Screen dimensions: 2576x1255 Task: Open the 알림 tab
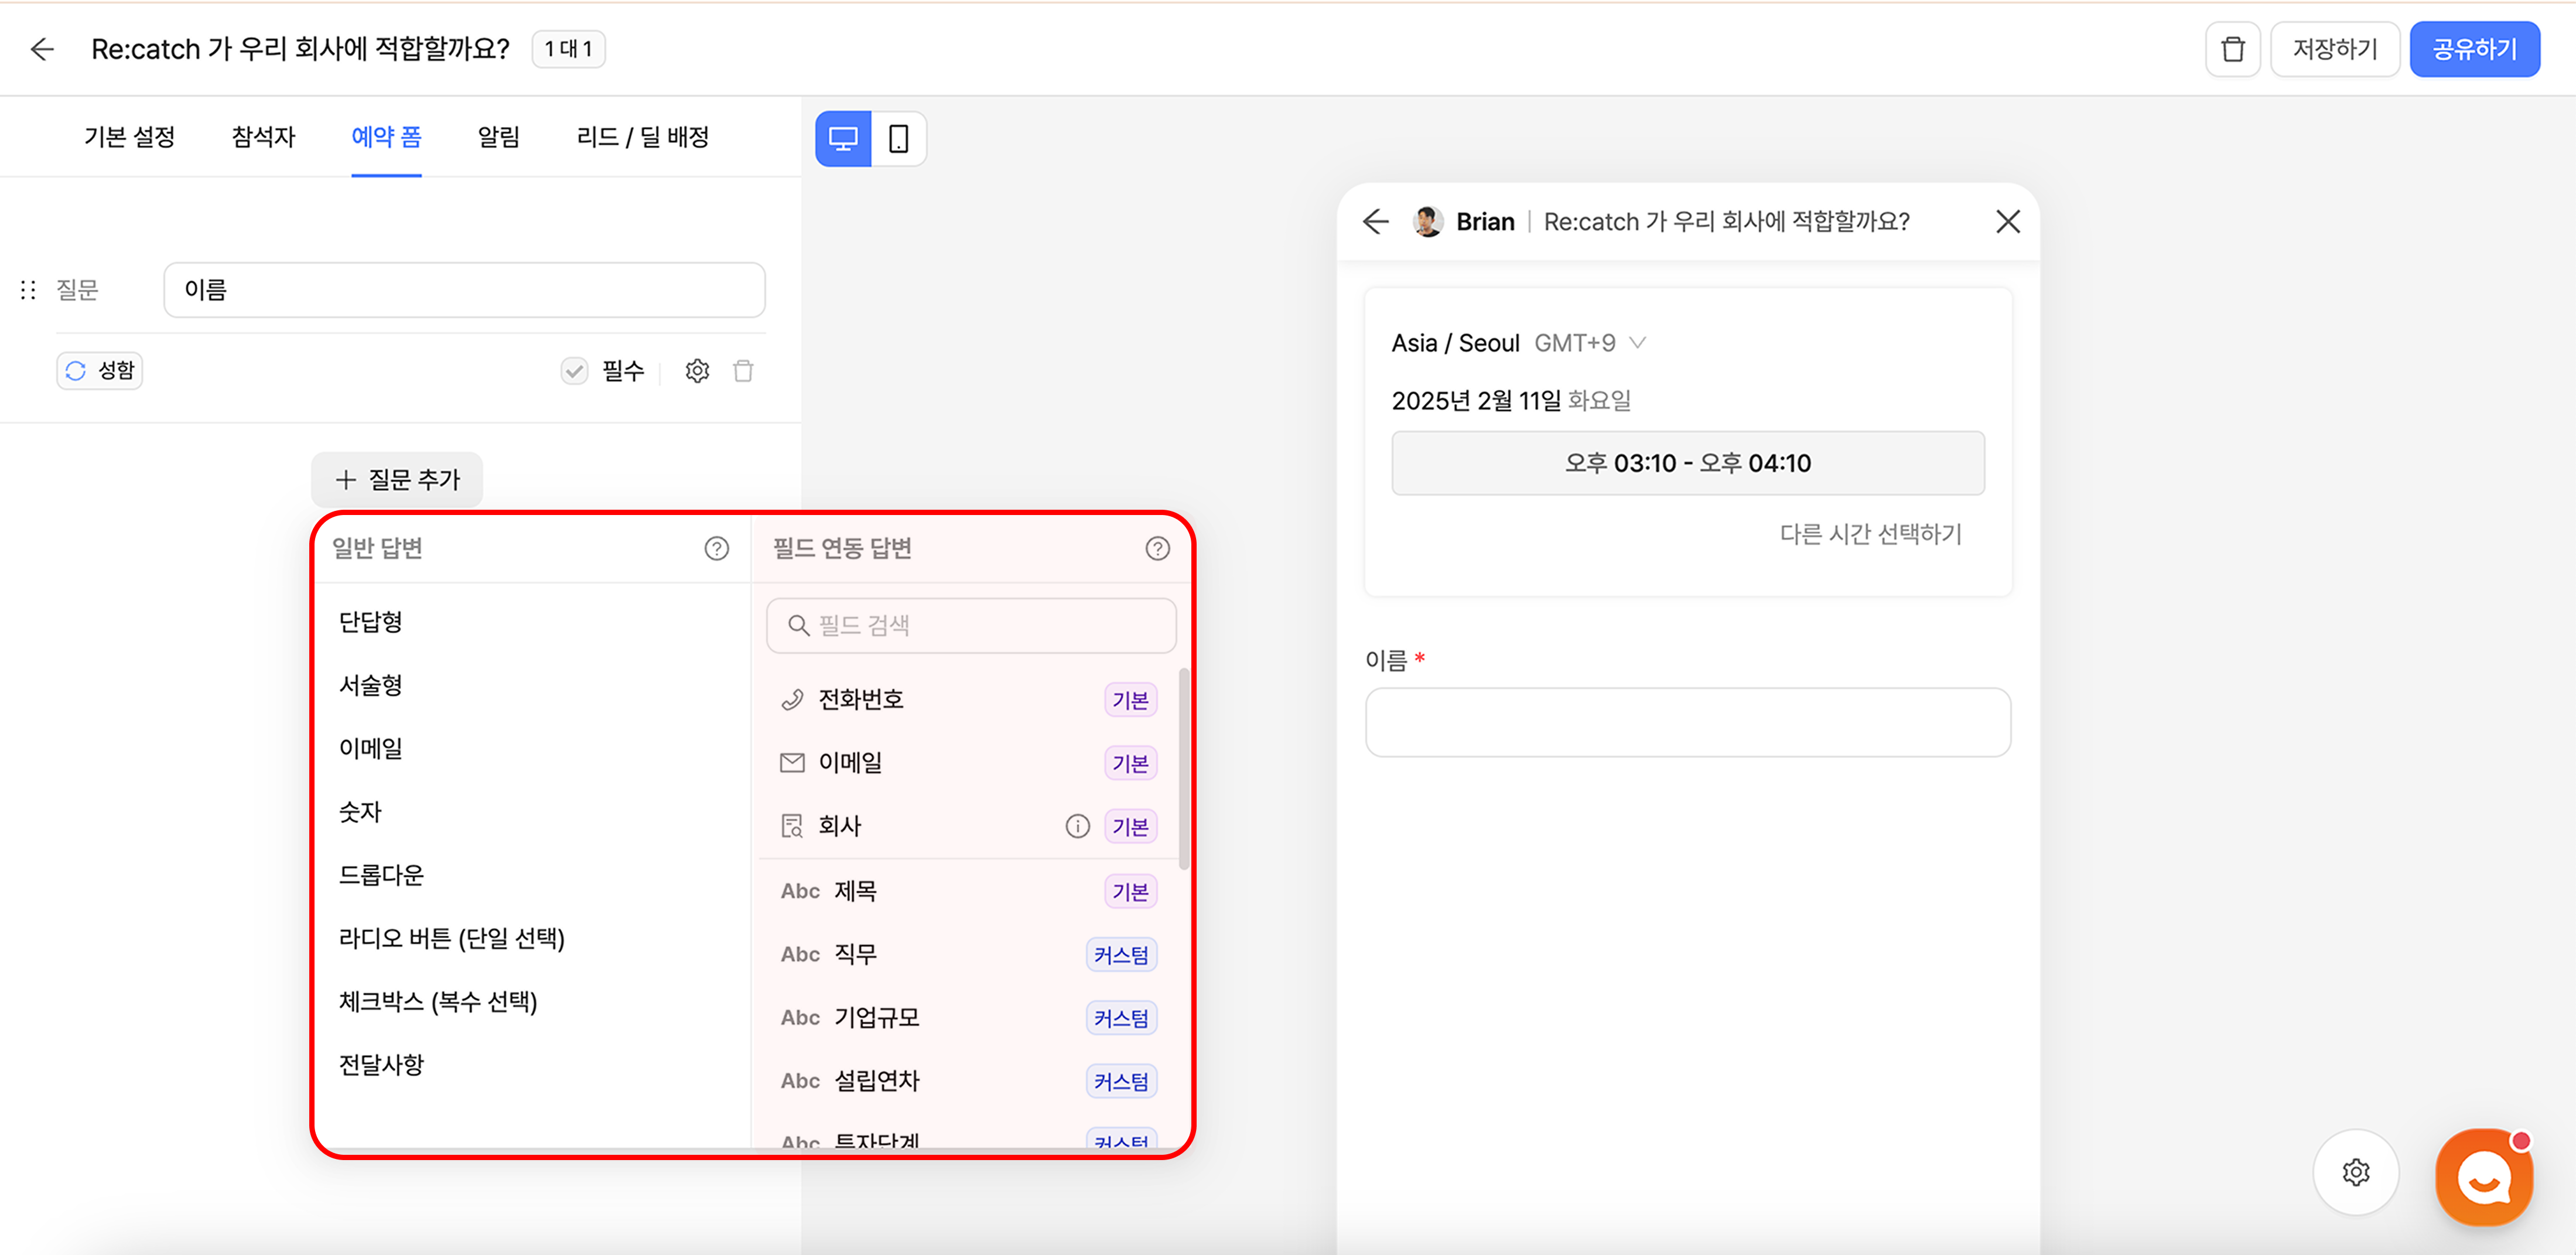[498, 137]
